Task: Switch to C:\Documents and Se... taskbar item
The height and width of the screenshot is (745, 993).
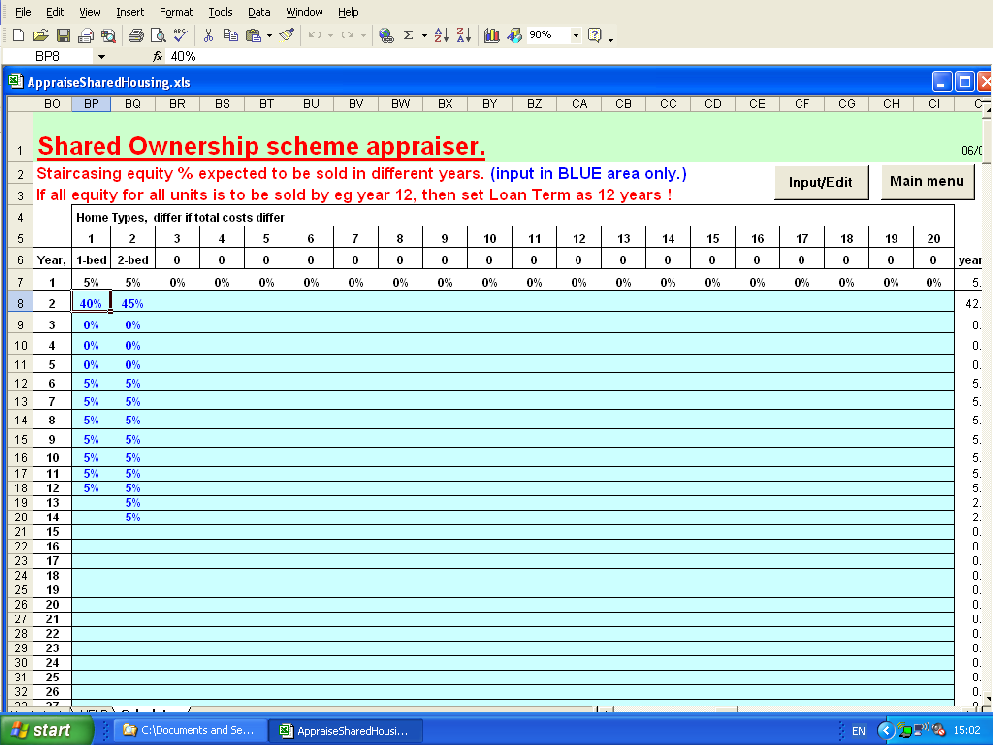Action: (x=189, y=730)
